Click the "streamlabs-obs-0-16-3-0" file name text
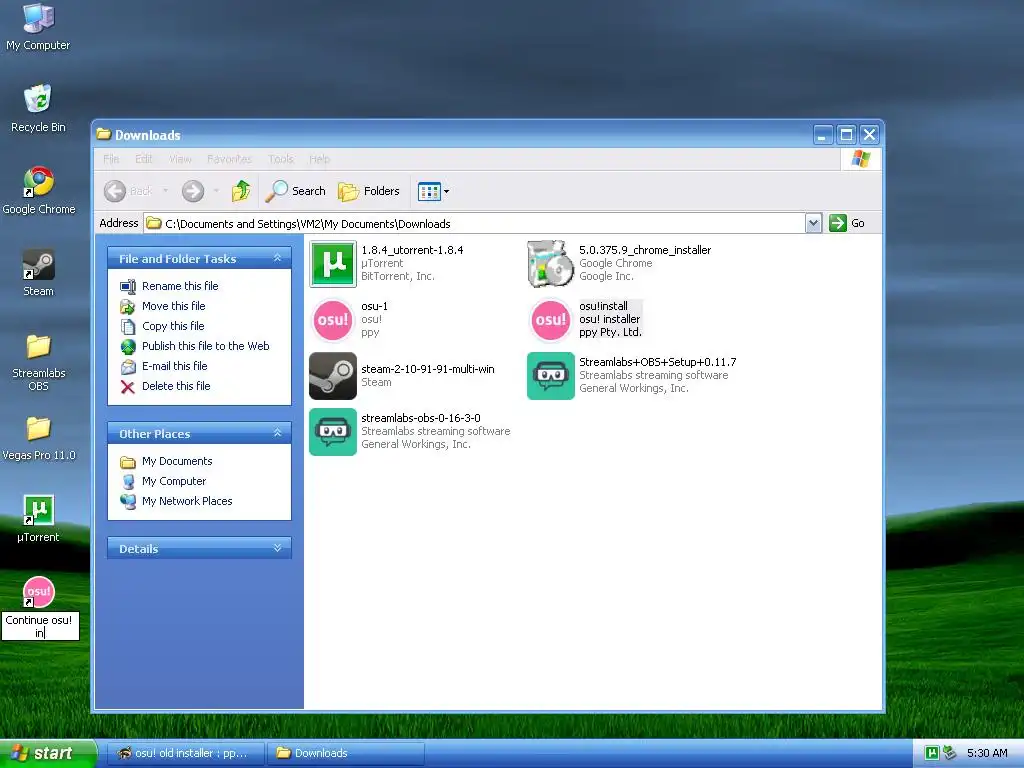Viewport: 1024px width, 768px height. (x=421, y=418)
